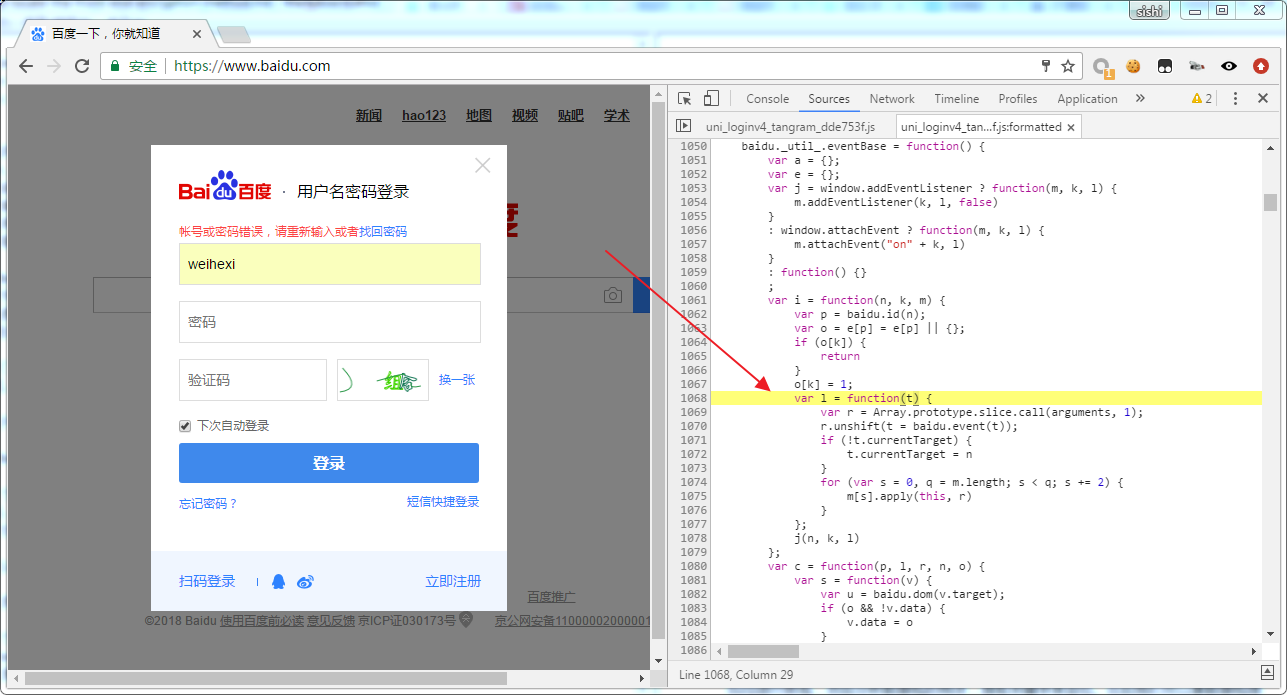Click the Baidu logo in login dialog
The height and width of the screenshot is (695, 1287).
225,188
